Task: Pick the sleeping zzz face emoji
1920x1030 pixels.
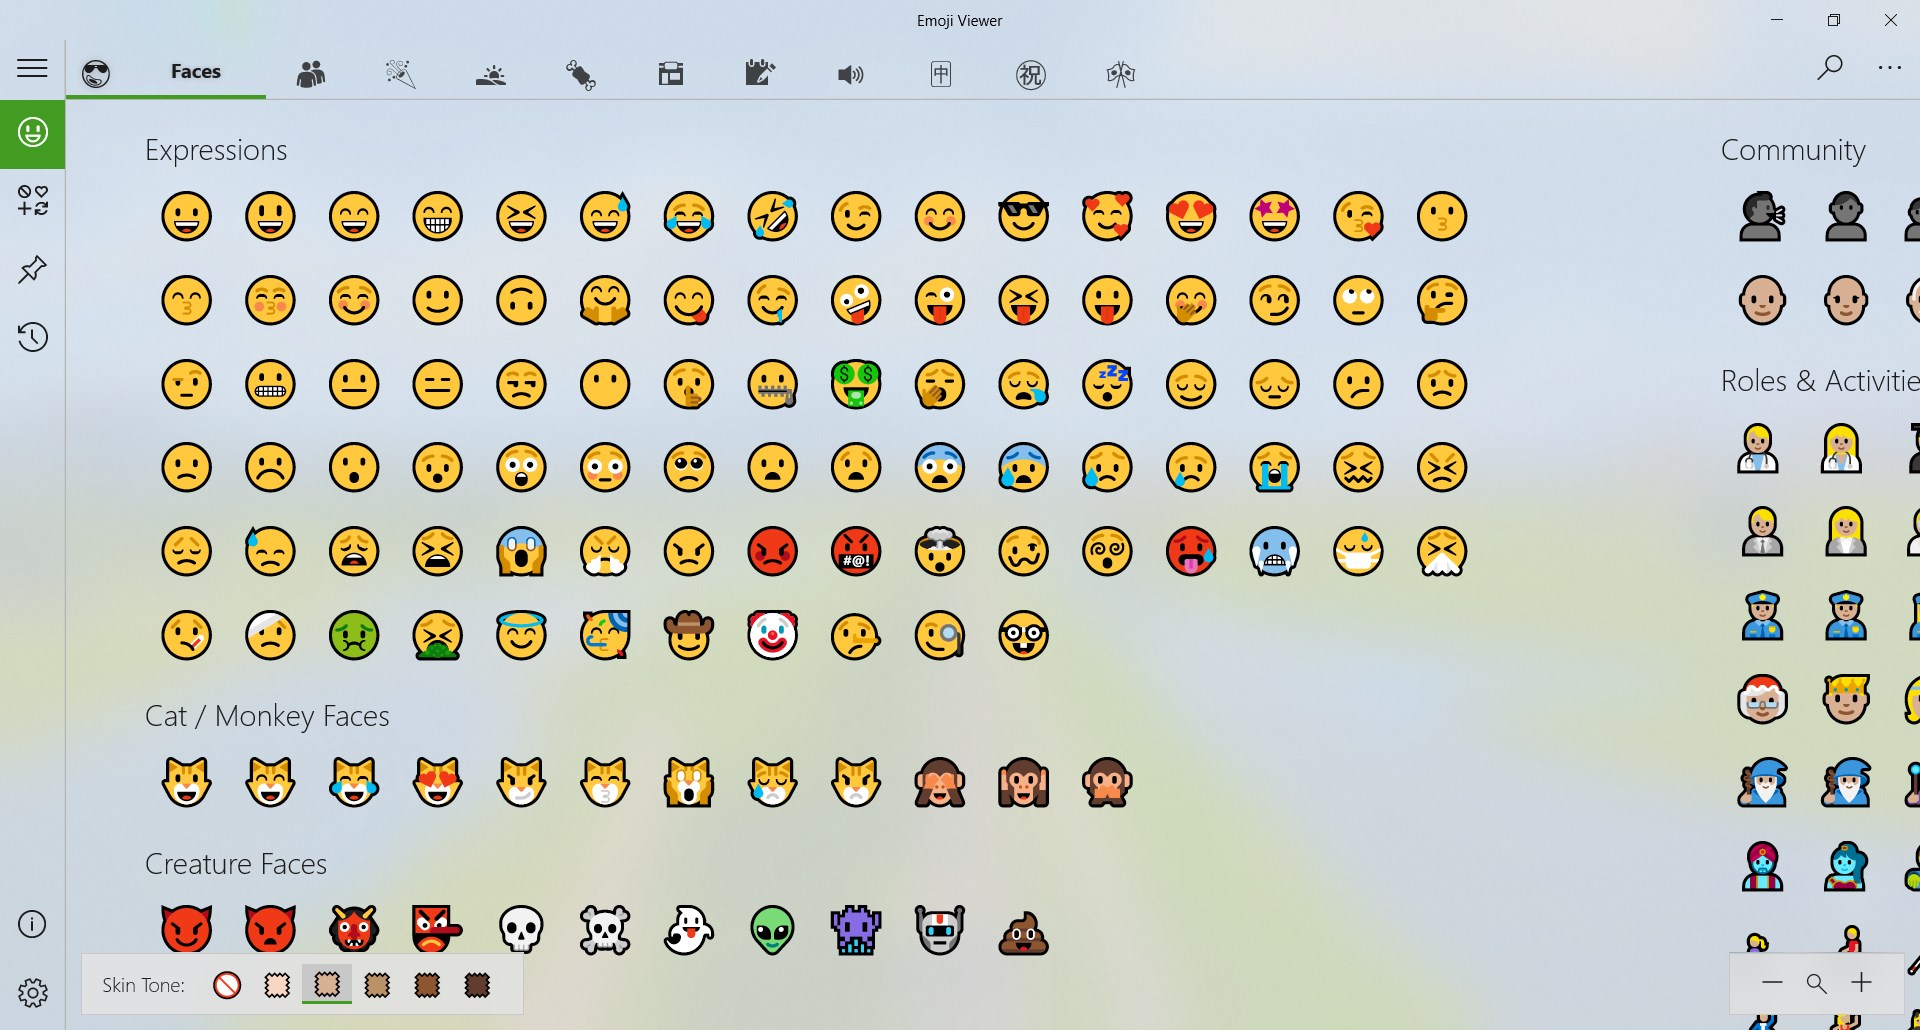Action: (1108, 384)
